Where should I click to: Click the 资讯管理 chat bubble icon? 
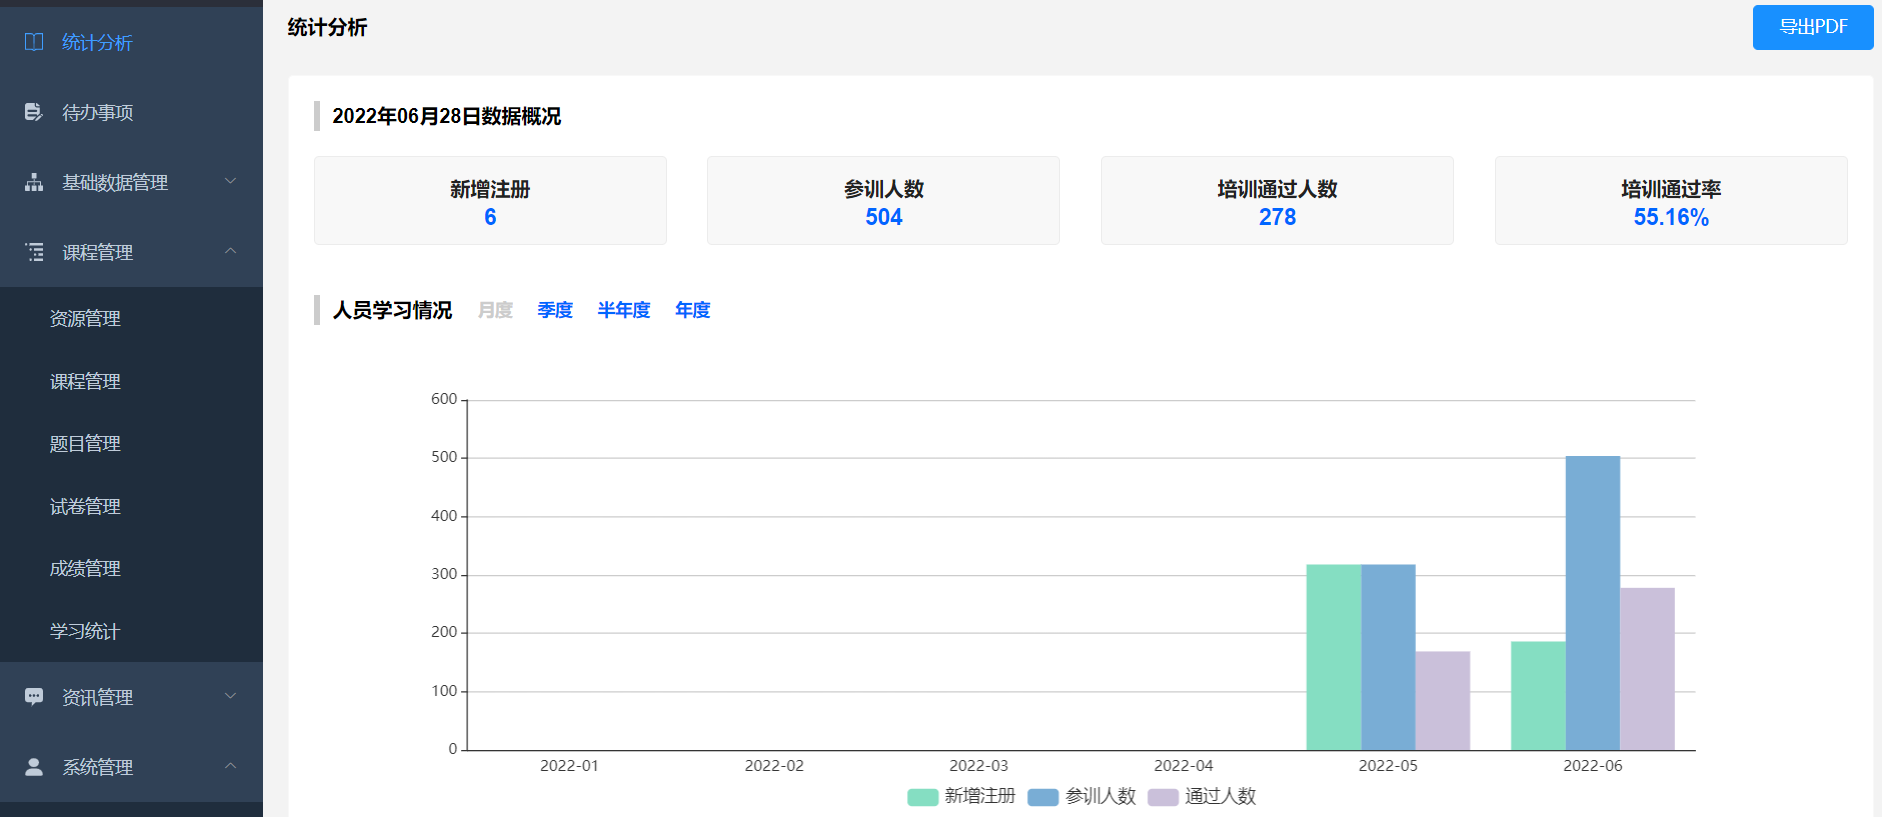point(34,697)
